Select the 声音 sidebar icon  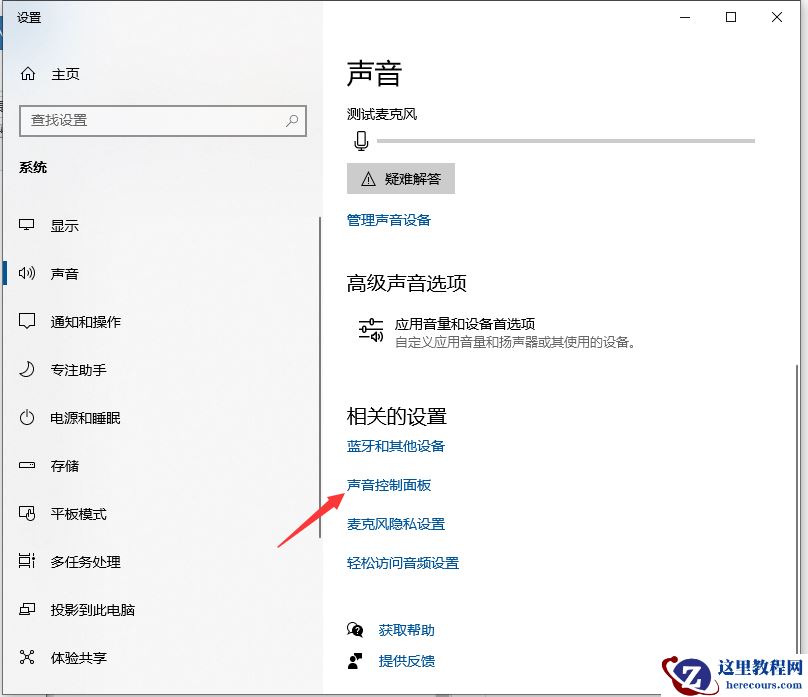[x=26, y=273]
